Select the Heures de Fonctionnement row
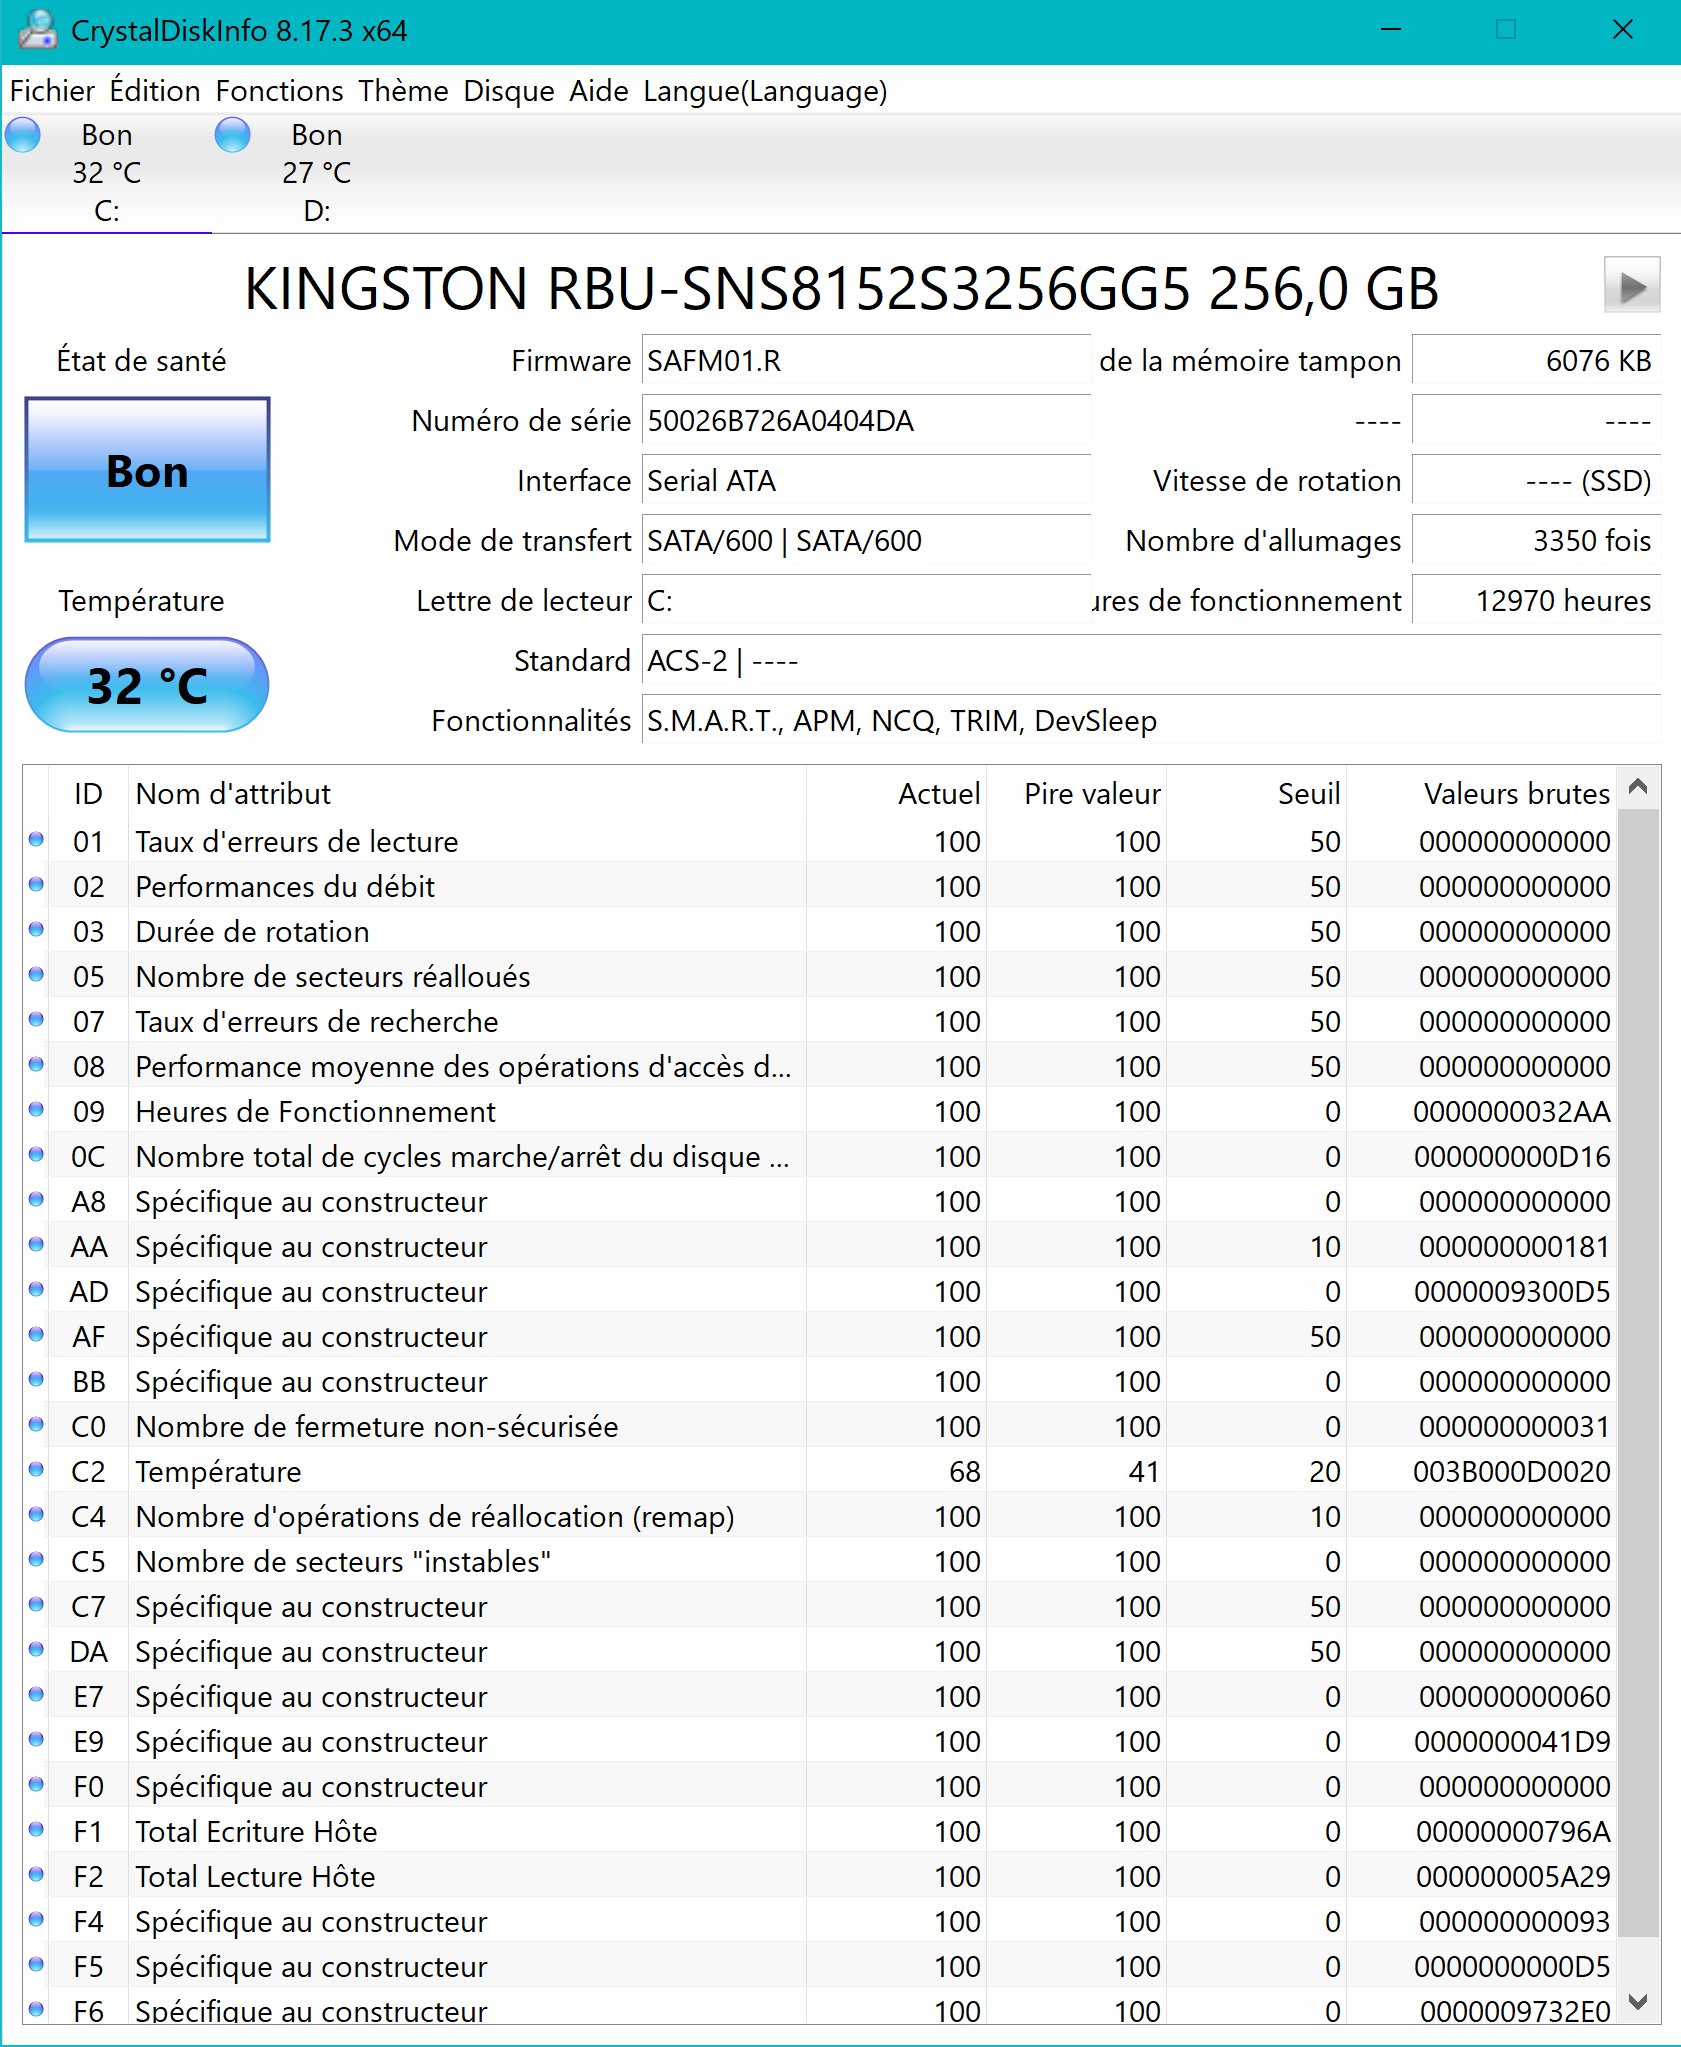Screen dimensions: 1681x2047 click(820, 1111)
